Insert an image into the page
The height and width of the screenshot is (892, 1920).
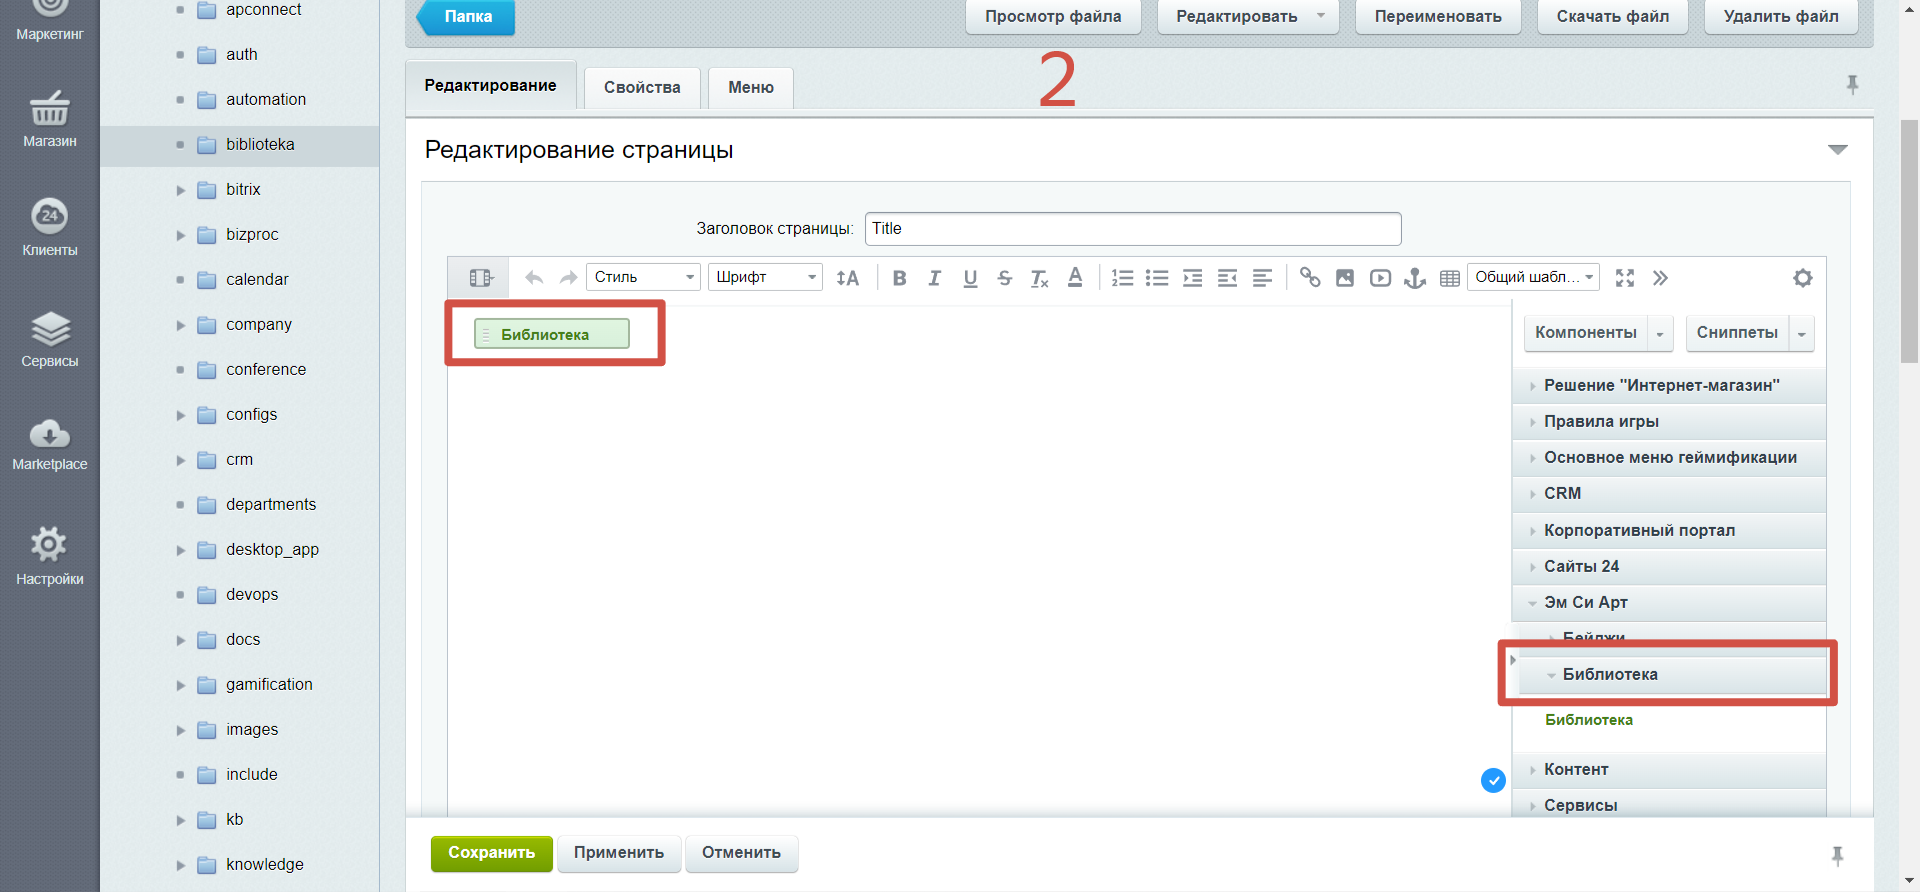pos(1345,278)
